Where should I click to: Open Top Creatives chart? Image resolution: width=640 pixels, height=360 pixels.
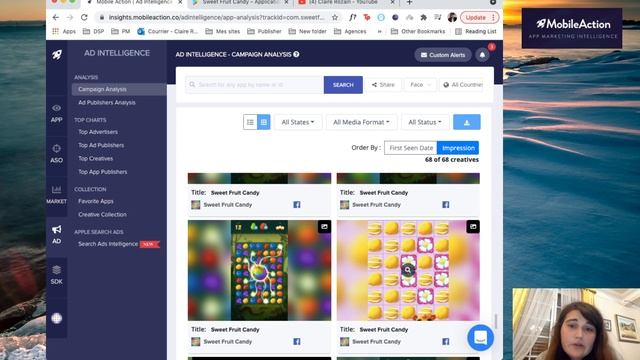pos(96,158)
